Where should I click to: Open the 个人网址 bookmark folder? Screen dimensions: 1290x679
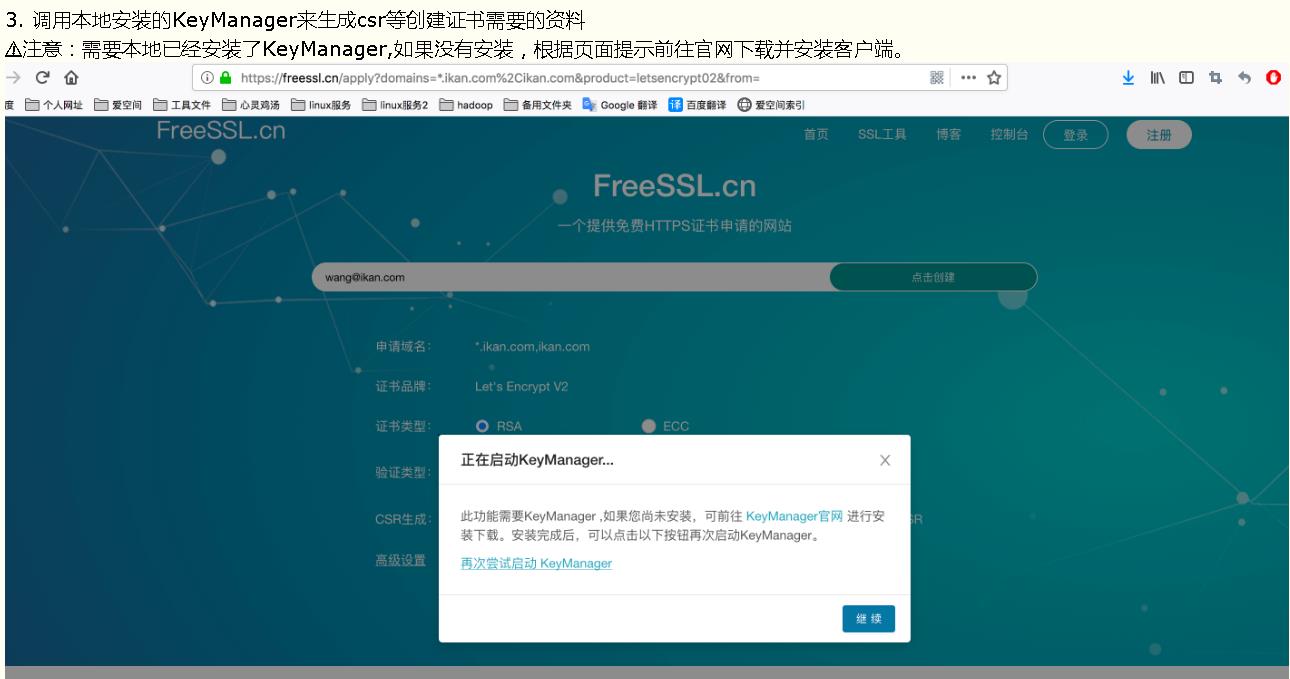tap(54, 105)
